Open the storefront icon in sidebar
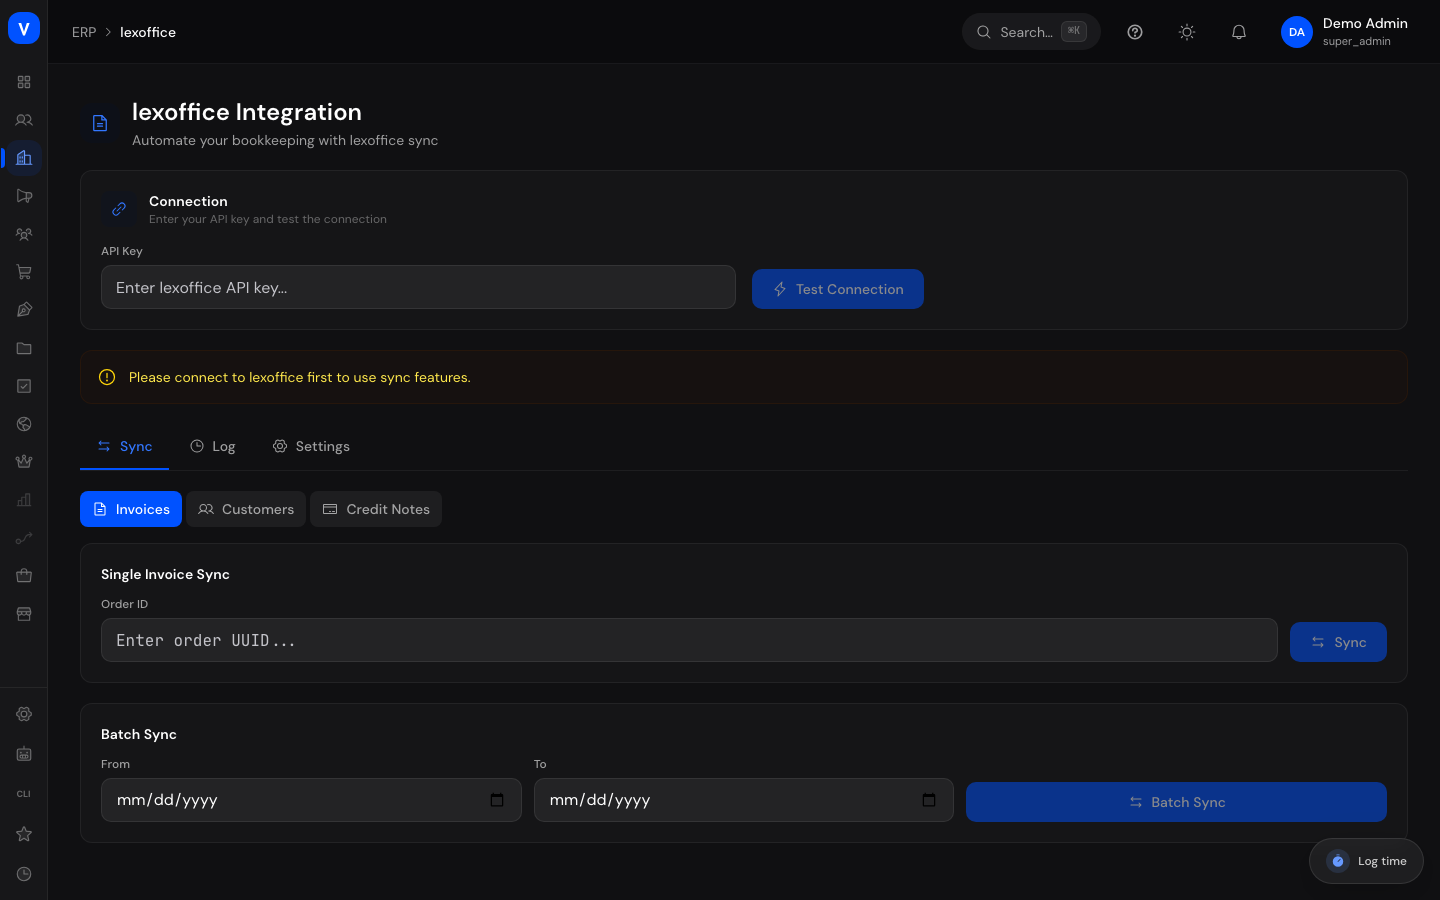Screen dimensions: 1440x900 [24, 614]
